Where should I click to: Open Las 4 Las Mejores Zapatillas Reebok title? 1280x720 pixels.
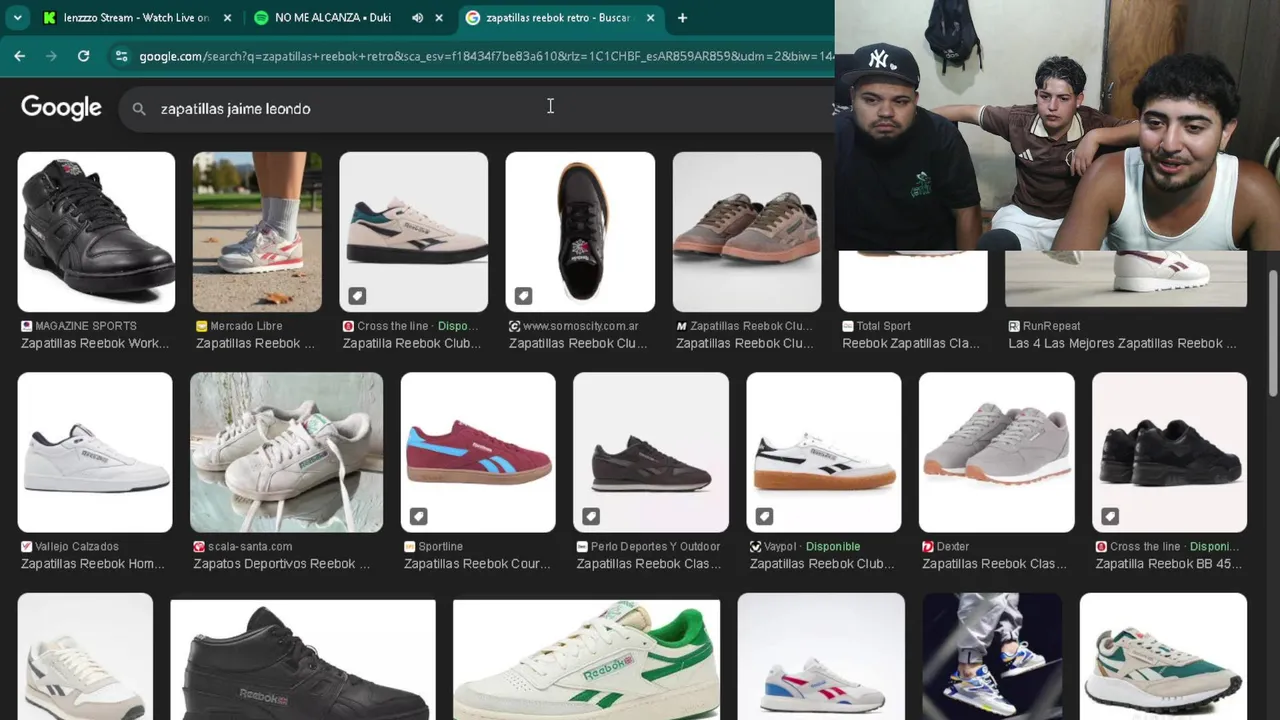click(1122, 343)
